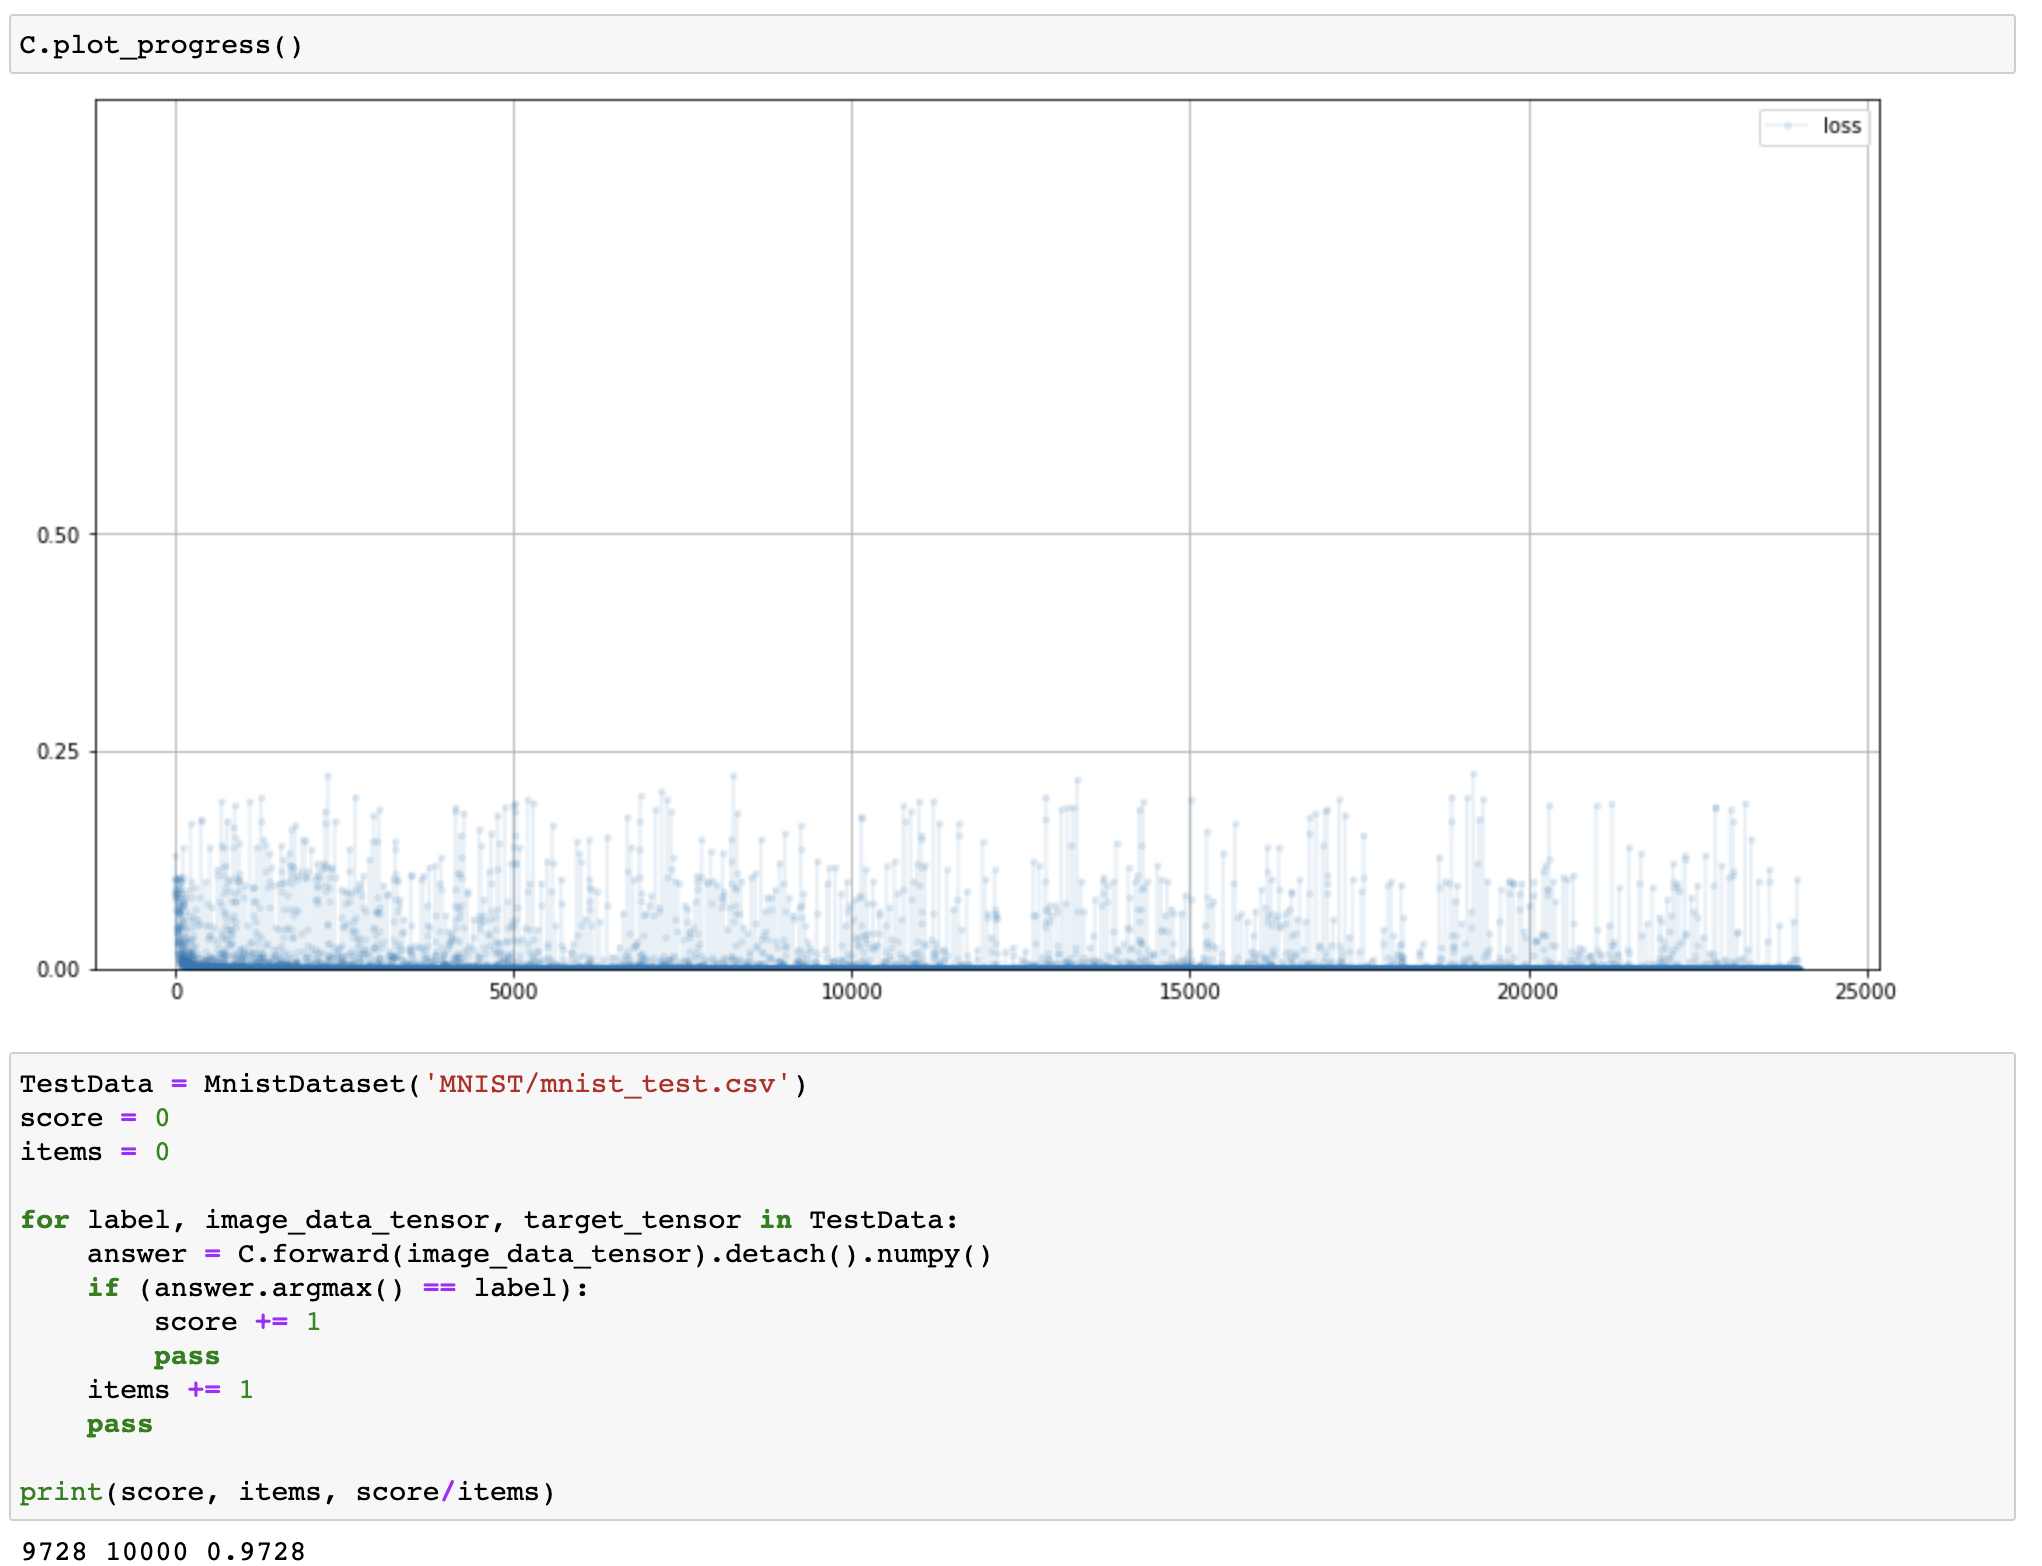Click the 'score += 1' line
This screenshot has width=2042, height=1566.
(x=237, y=1322)
